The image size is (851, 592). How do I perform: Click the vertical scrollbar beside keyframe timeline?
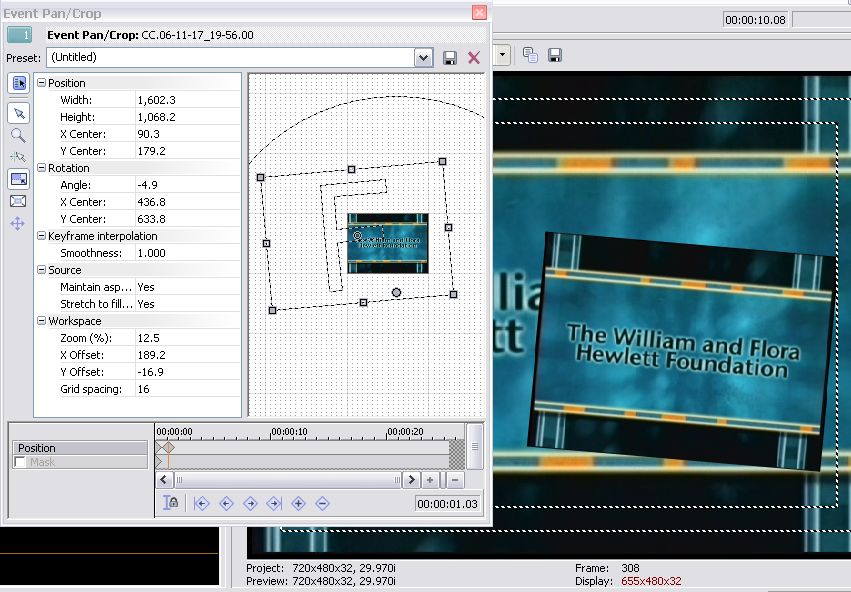[475, 446]
